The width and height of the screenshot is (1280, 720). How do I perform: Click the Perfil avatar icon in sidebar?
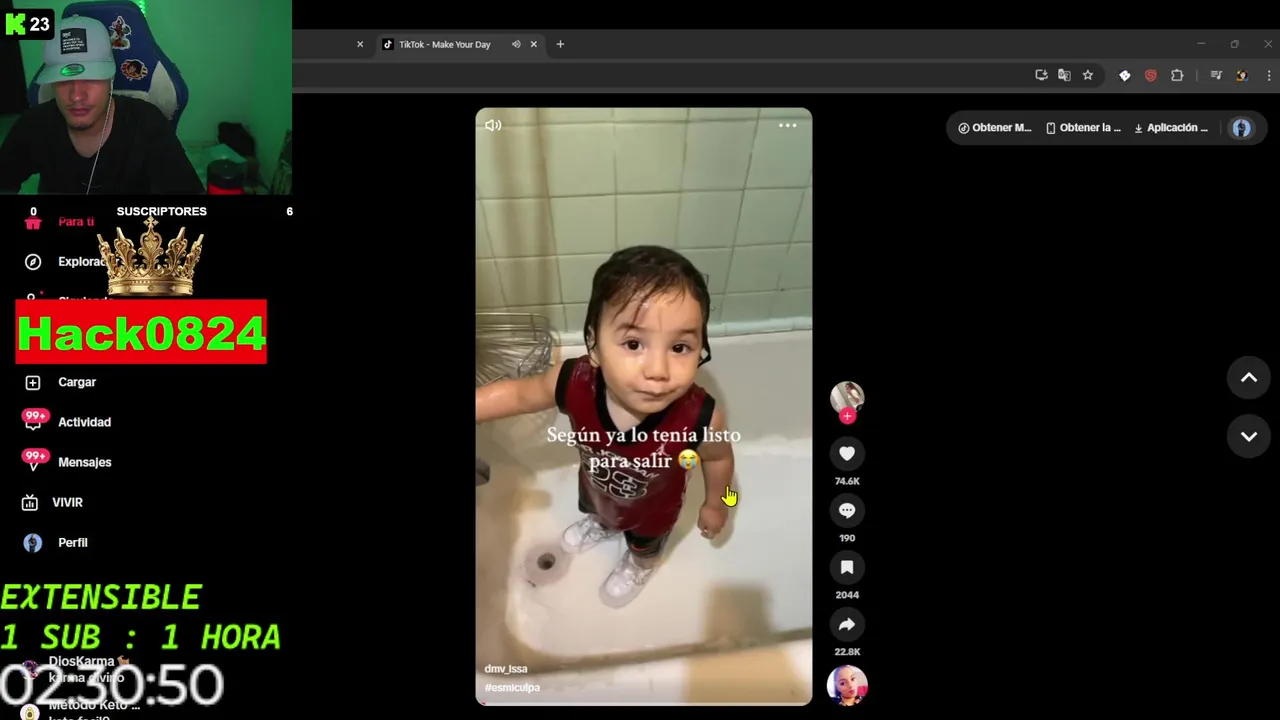pyautogui.click(x=33, y=542)
